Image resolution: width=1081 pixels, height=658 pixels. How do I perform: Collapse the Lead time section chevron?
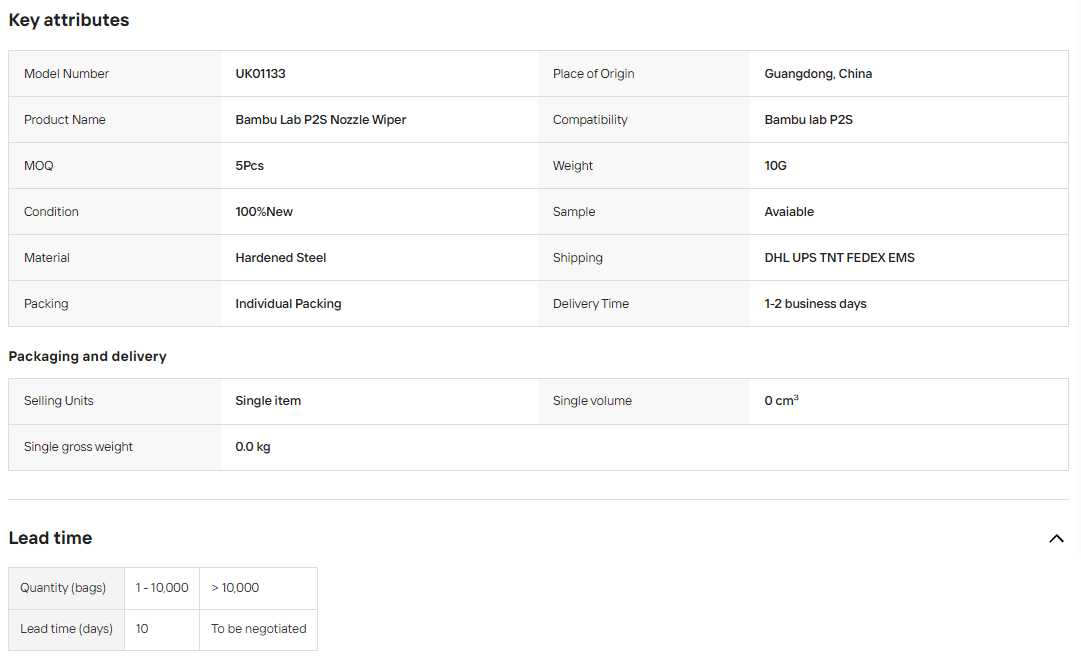pos(1055,539)
